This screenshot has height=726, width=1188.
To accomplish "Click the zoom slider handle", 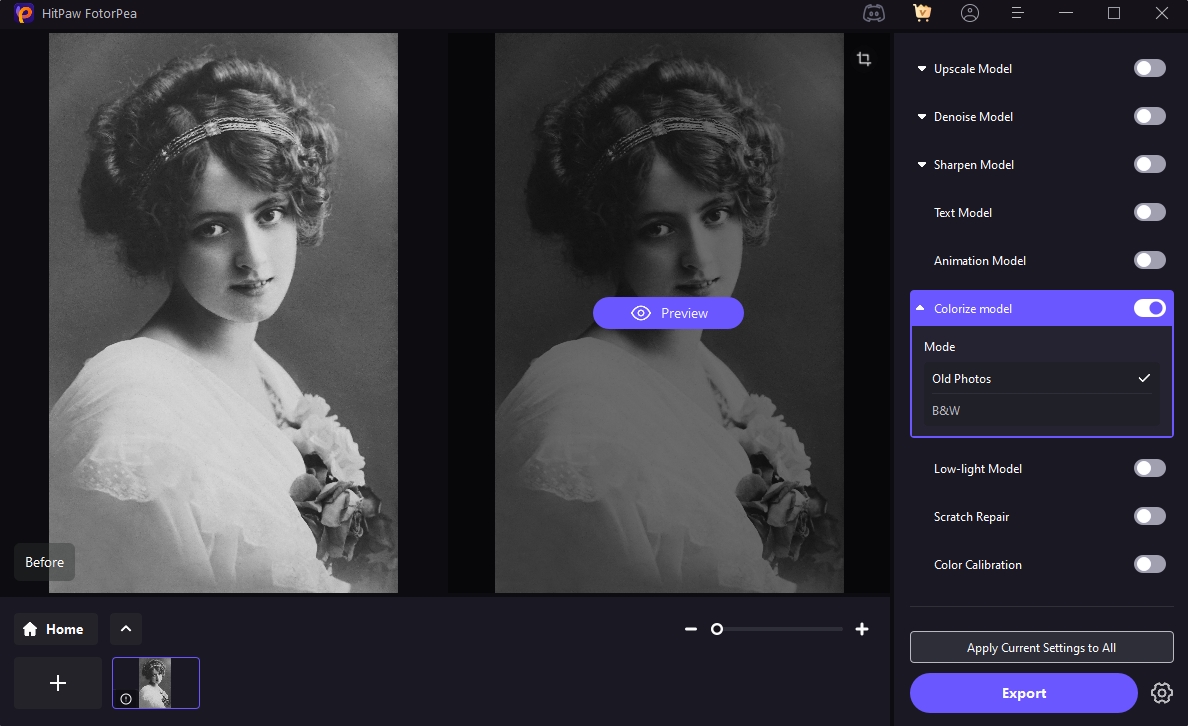I will [717, 629].
